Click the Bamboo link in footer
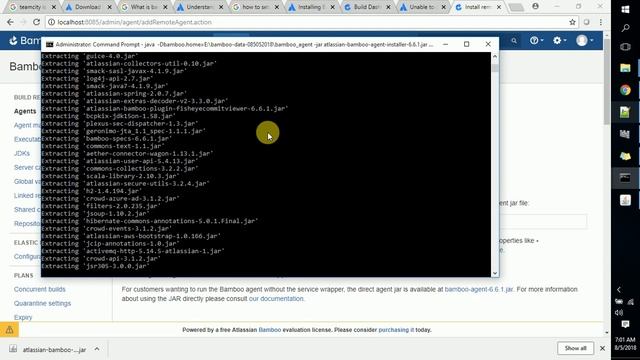The width and height of the screenshot is (640, 360). (270, 330)
